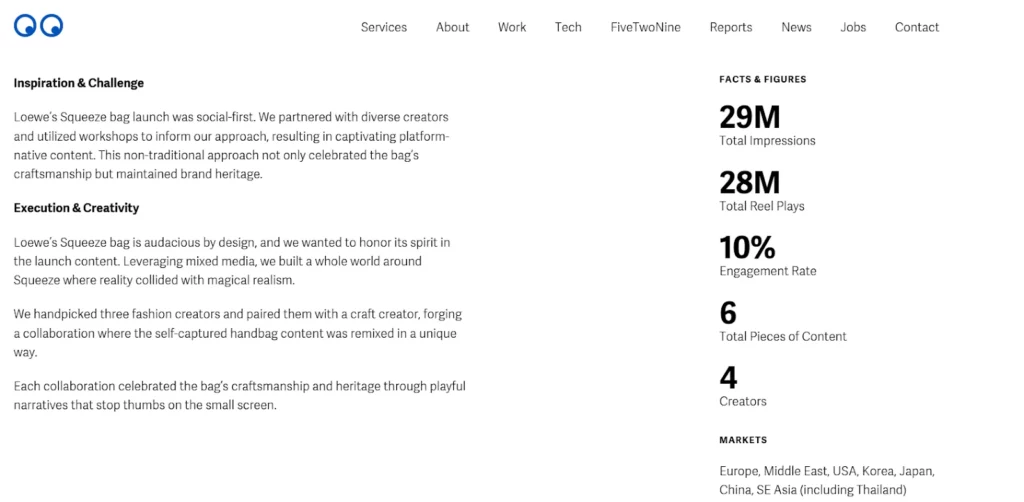Click paragraph starting 'We handpicked three fashion creators'
The image size is (1024, 502).
coord(240,334)
